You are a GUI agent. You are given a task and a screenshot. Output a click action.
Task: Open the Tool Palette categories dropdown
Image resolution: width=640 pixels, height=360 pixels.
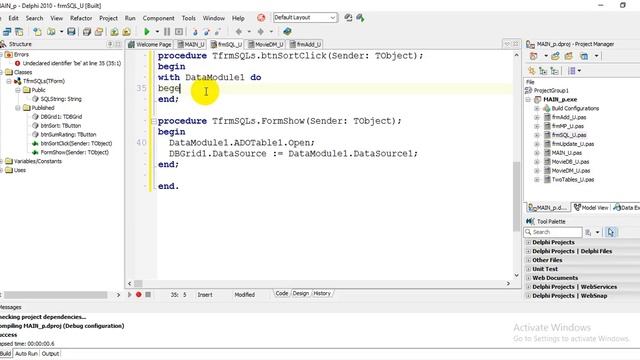[x=597, y=232]
